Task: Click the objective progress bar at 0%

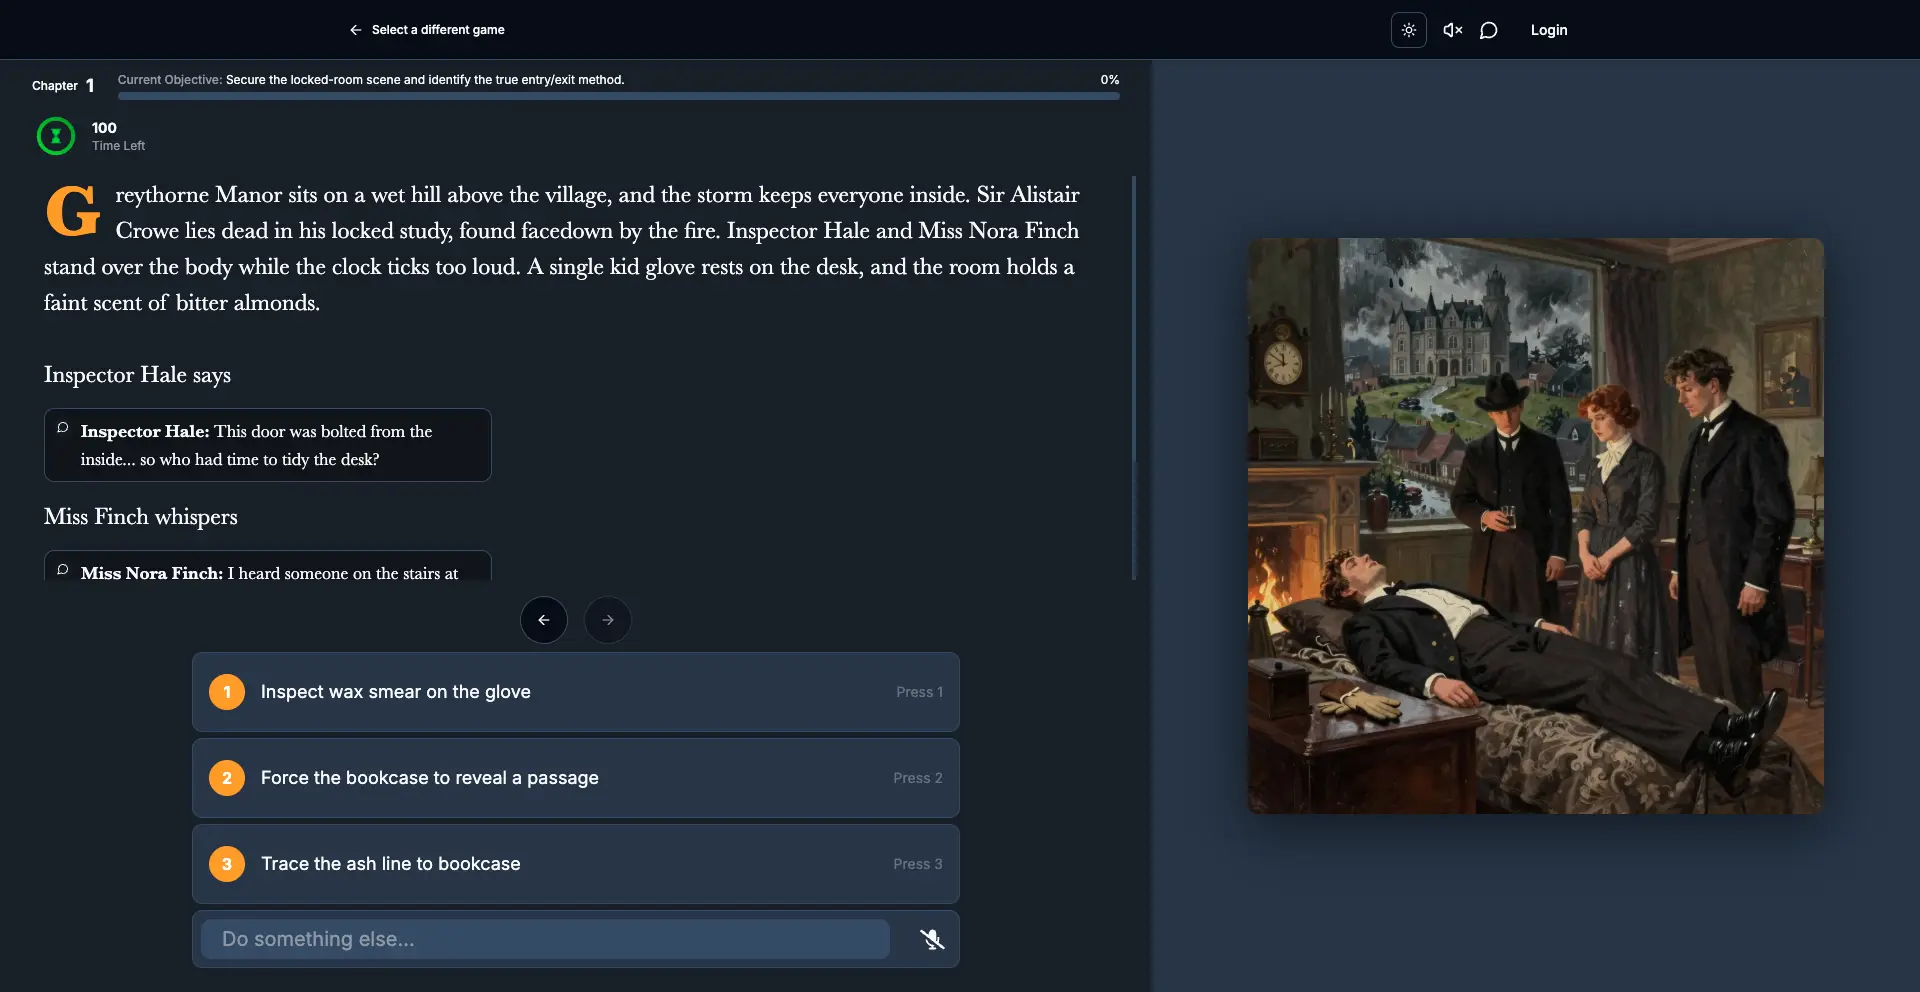Action: click(x=618, y=96)
